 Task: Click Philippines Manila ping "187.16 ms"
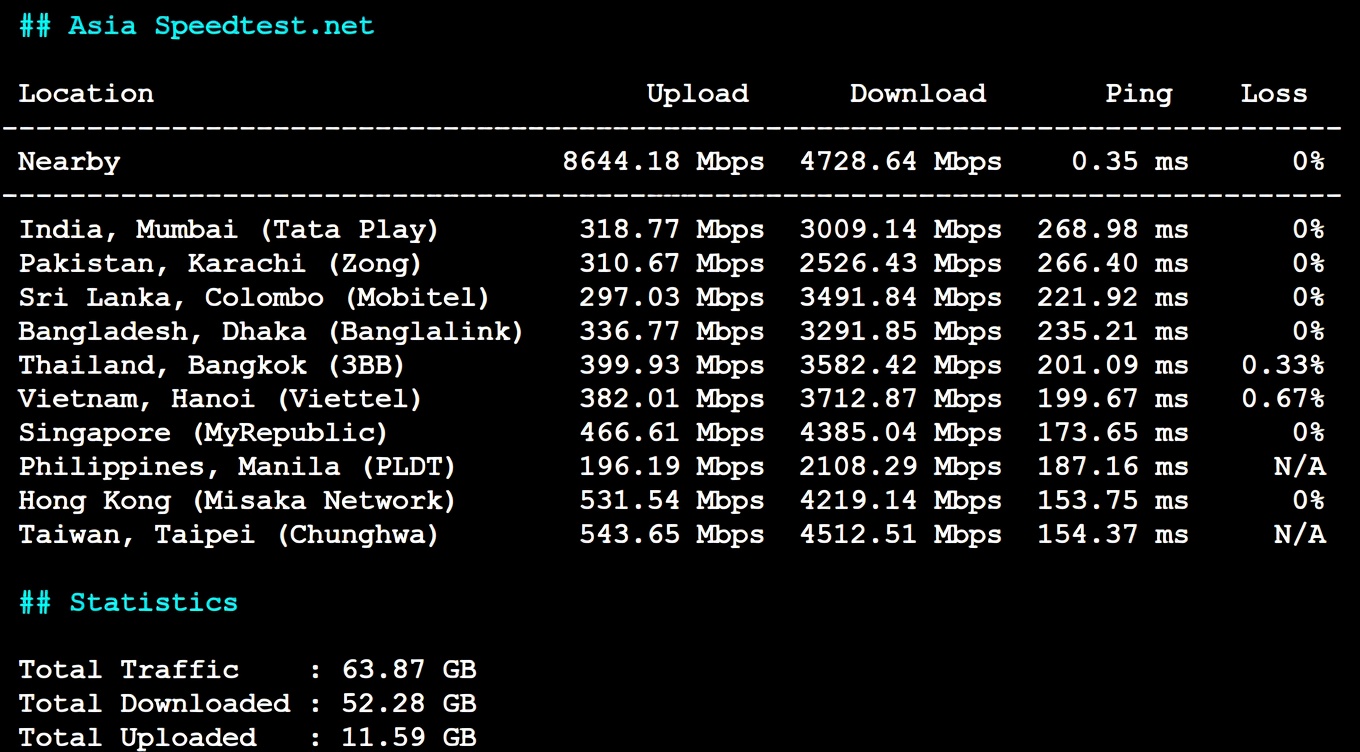(1113, 468)
